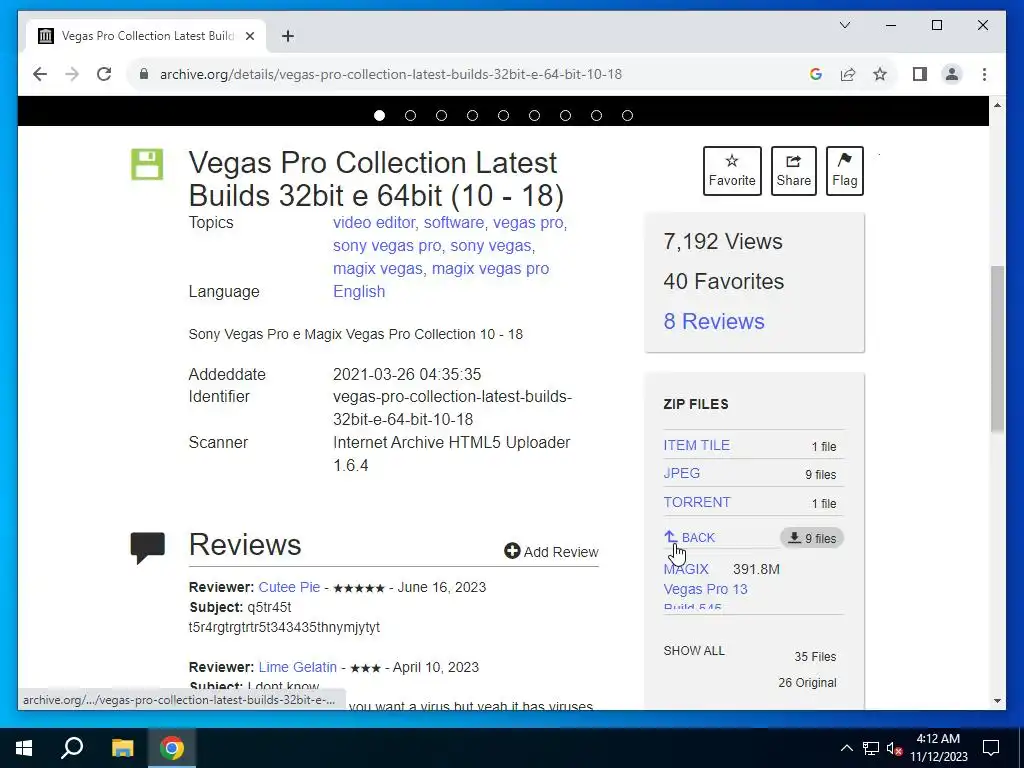Click the English language link
Screen dimensions: 1024x768
tap(359, 291)
